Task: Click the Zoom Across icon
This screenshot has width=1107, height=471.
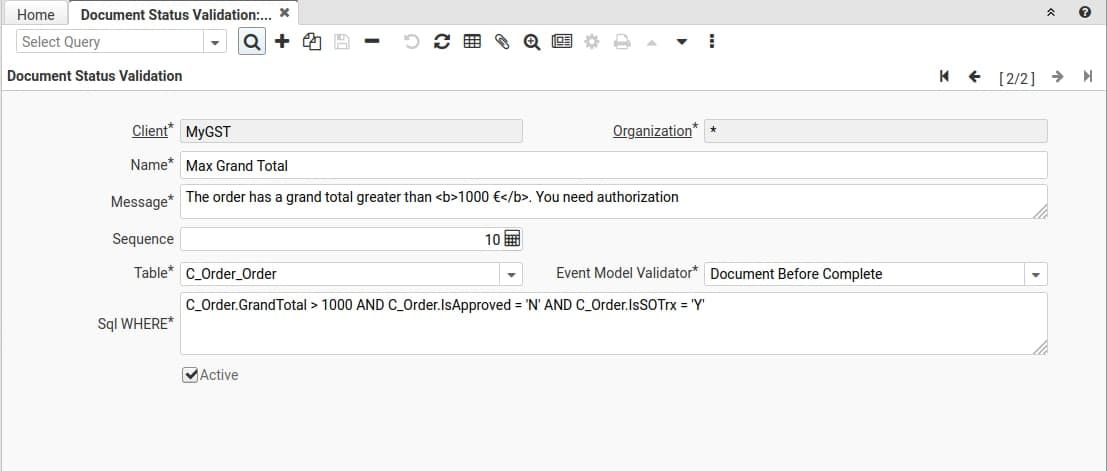Action: click(x=532, y=42)
